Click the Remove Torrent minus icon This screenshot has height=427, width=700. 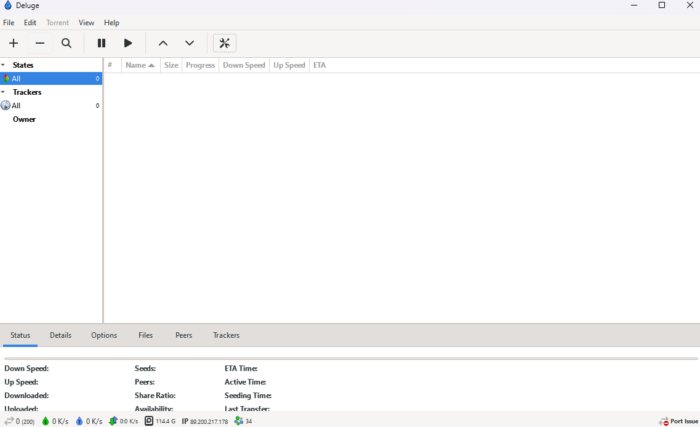point(40,43)
